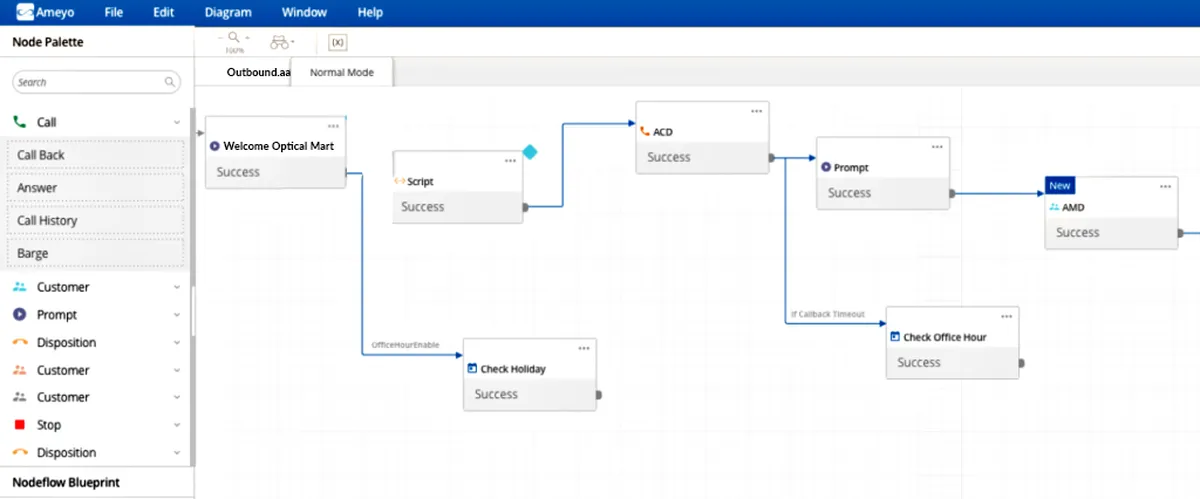
Task: Click the Check Office Hour output port
Action: pos(1021,363)
